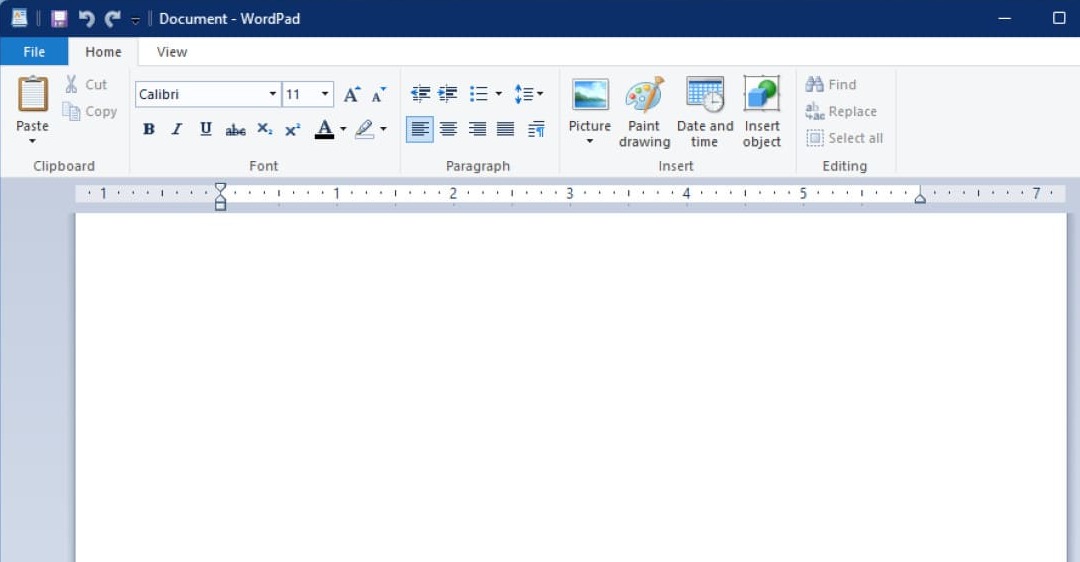Apply the black text color
1080x562 pixels.
[x=324, y=129]
